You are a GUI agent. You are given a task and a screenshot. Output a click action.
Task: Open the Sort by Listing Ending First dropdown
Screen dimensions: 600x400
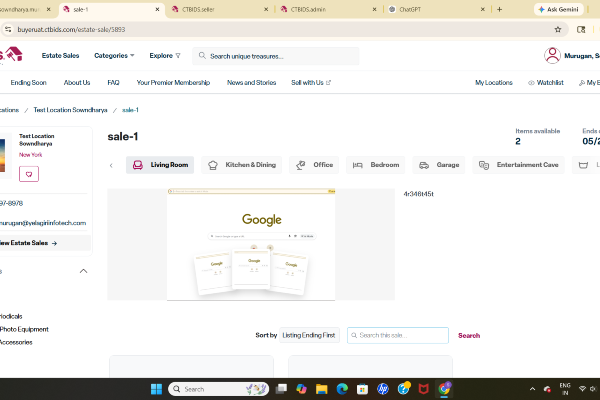(x=309, y=335)
